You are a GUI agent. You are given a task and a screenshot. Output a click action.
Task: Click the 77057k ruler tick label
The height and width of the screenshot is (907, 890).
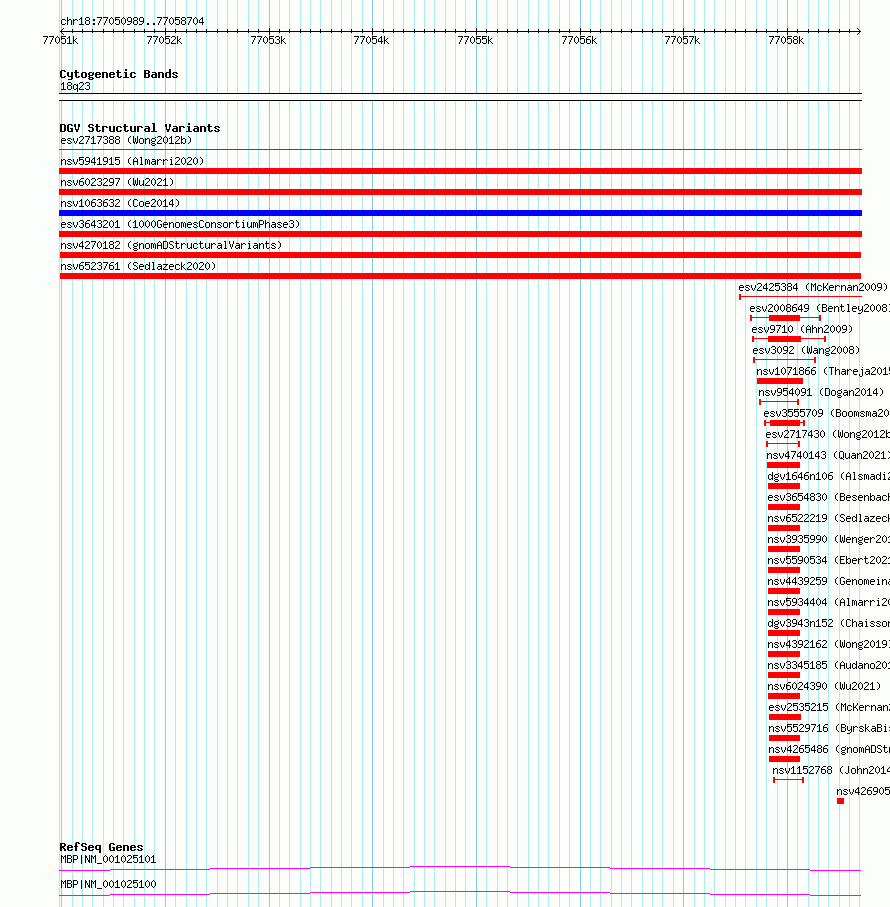pyautogui.click(x=682, y=40)
